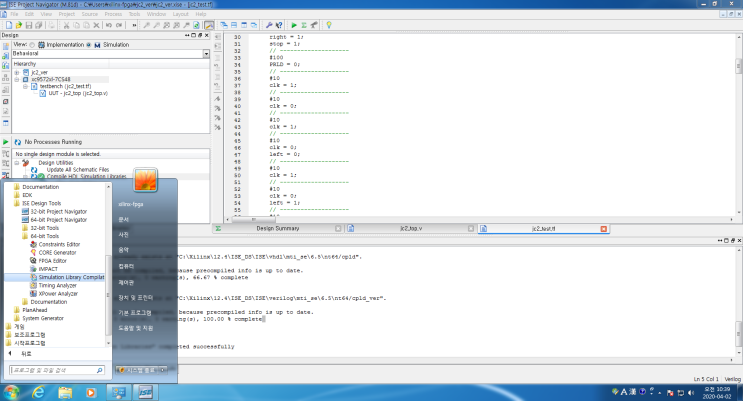Viewport: 743px width, 401px height.
Task: Click the sigma Design Summary toolbar icon
Action: pyautogui.click(x=304, y=25)
